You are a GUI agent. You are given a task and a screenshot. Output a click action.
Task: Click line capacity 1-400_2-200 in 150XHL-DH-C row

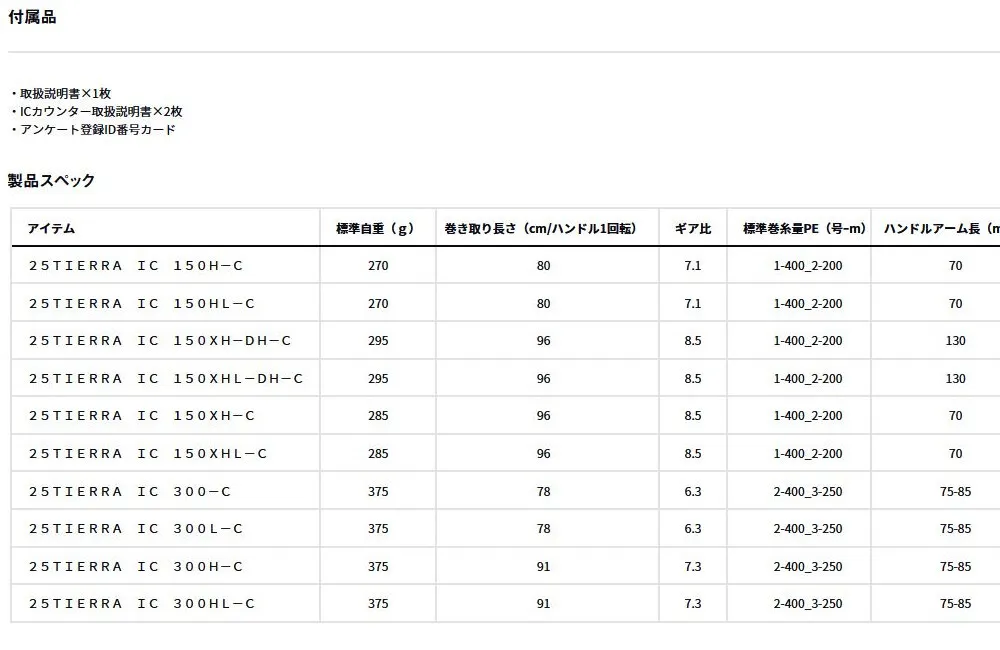[x=808, y=379]
